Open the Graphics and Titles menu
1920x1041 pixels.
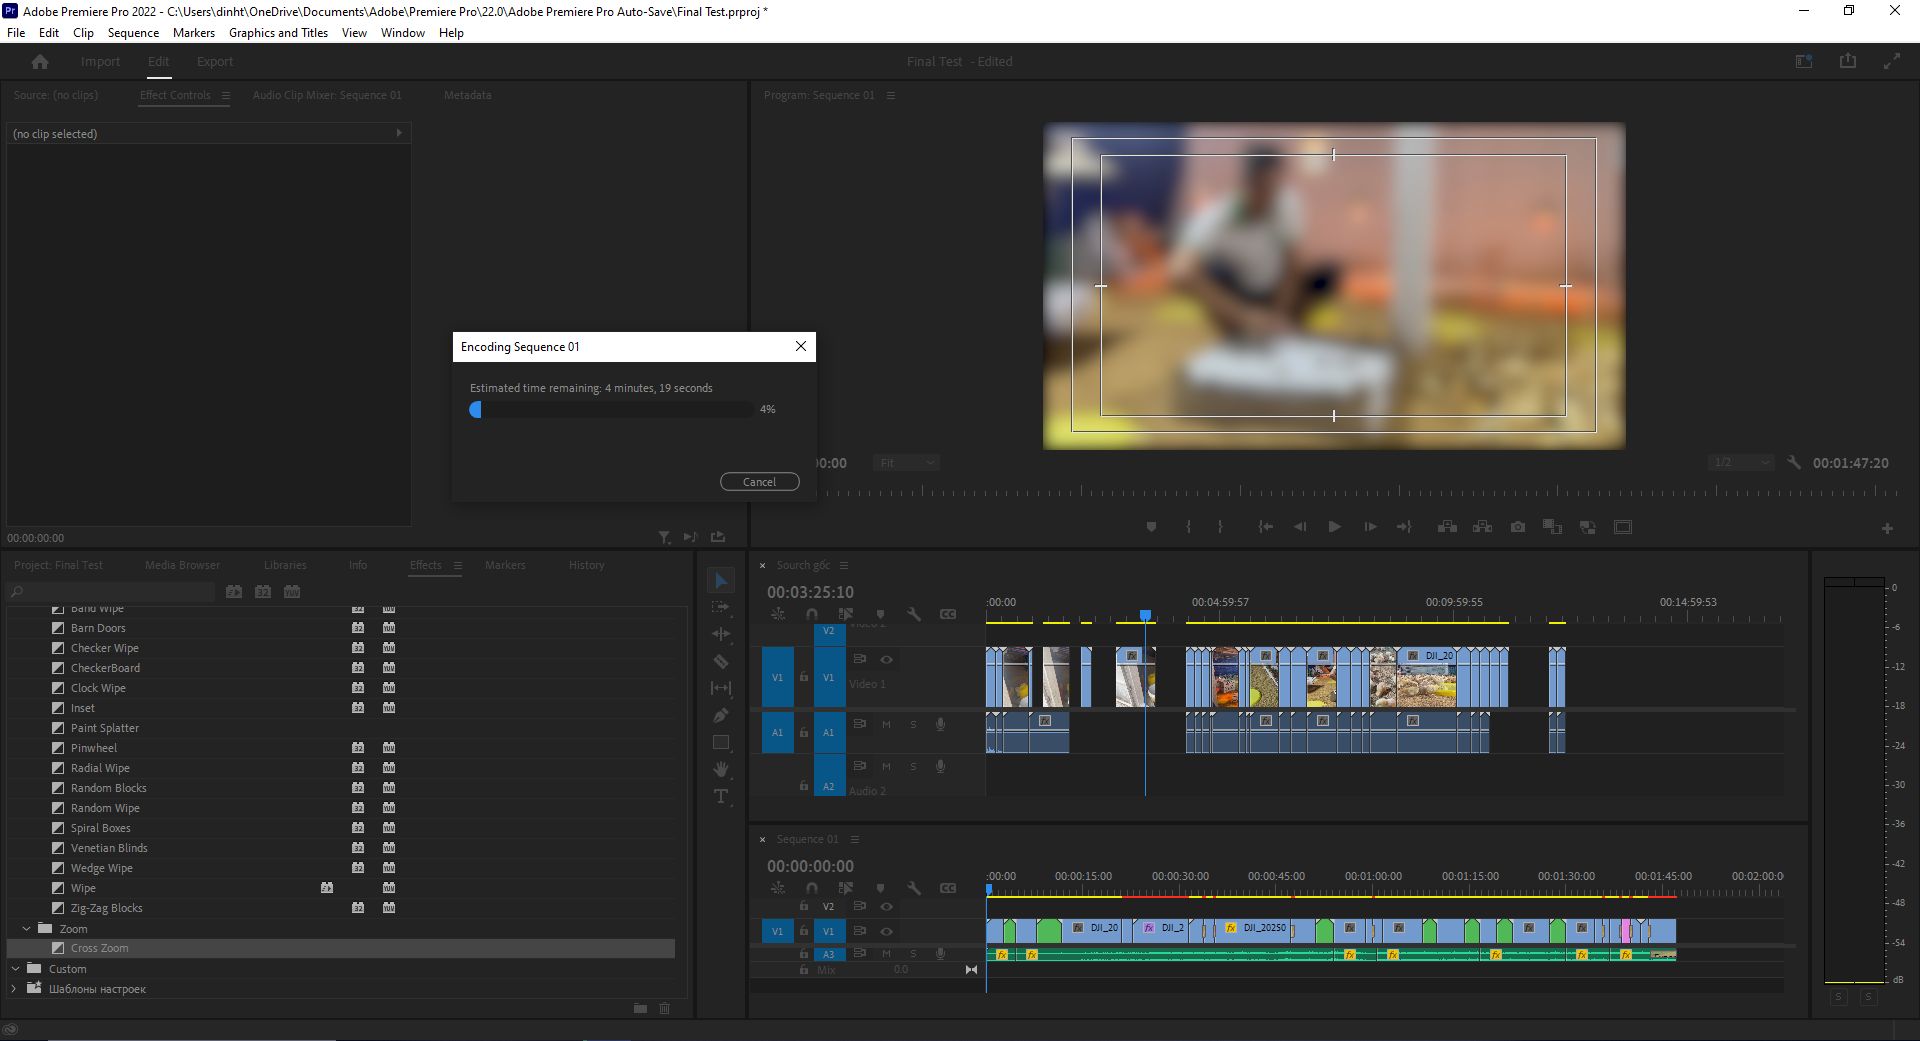click(x=278, y=33)
